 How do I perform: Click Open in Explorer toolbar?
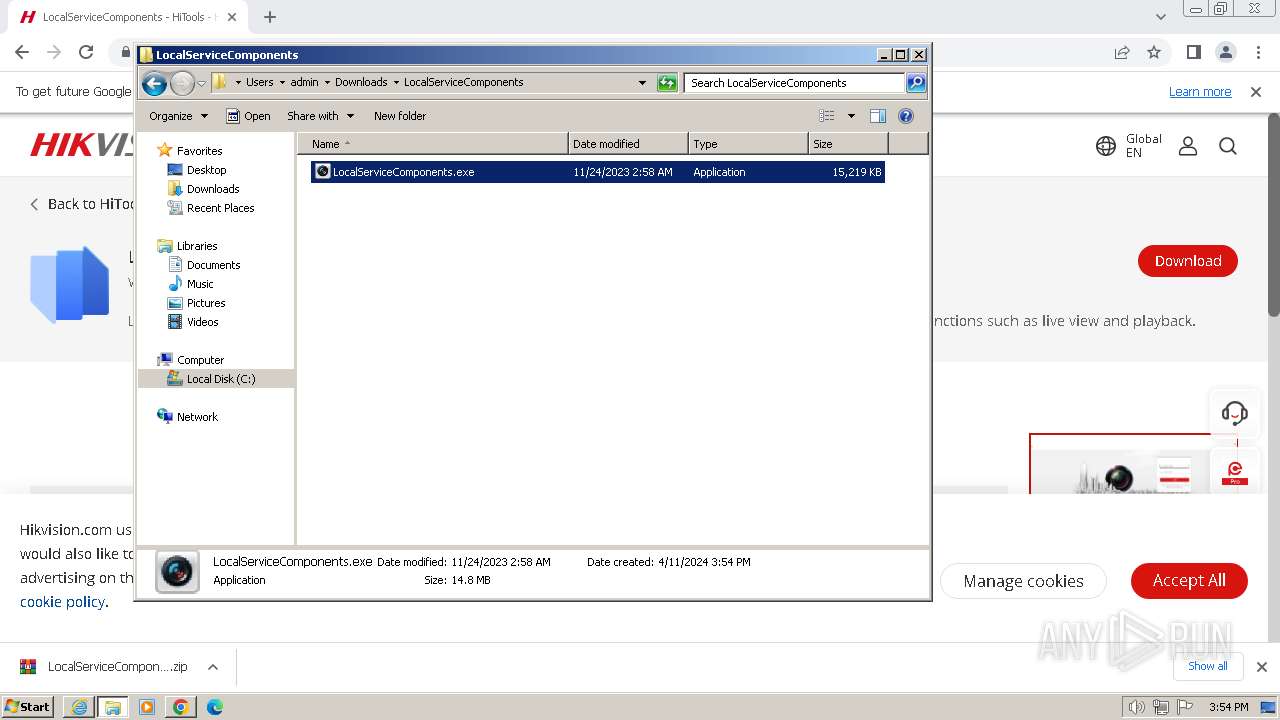click(248, 116)
